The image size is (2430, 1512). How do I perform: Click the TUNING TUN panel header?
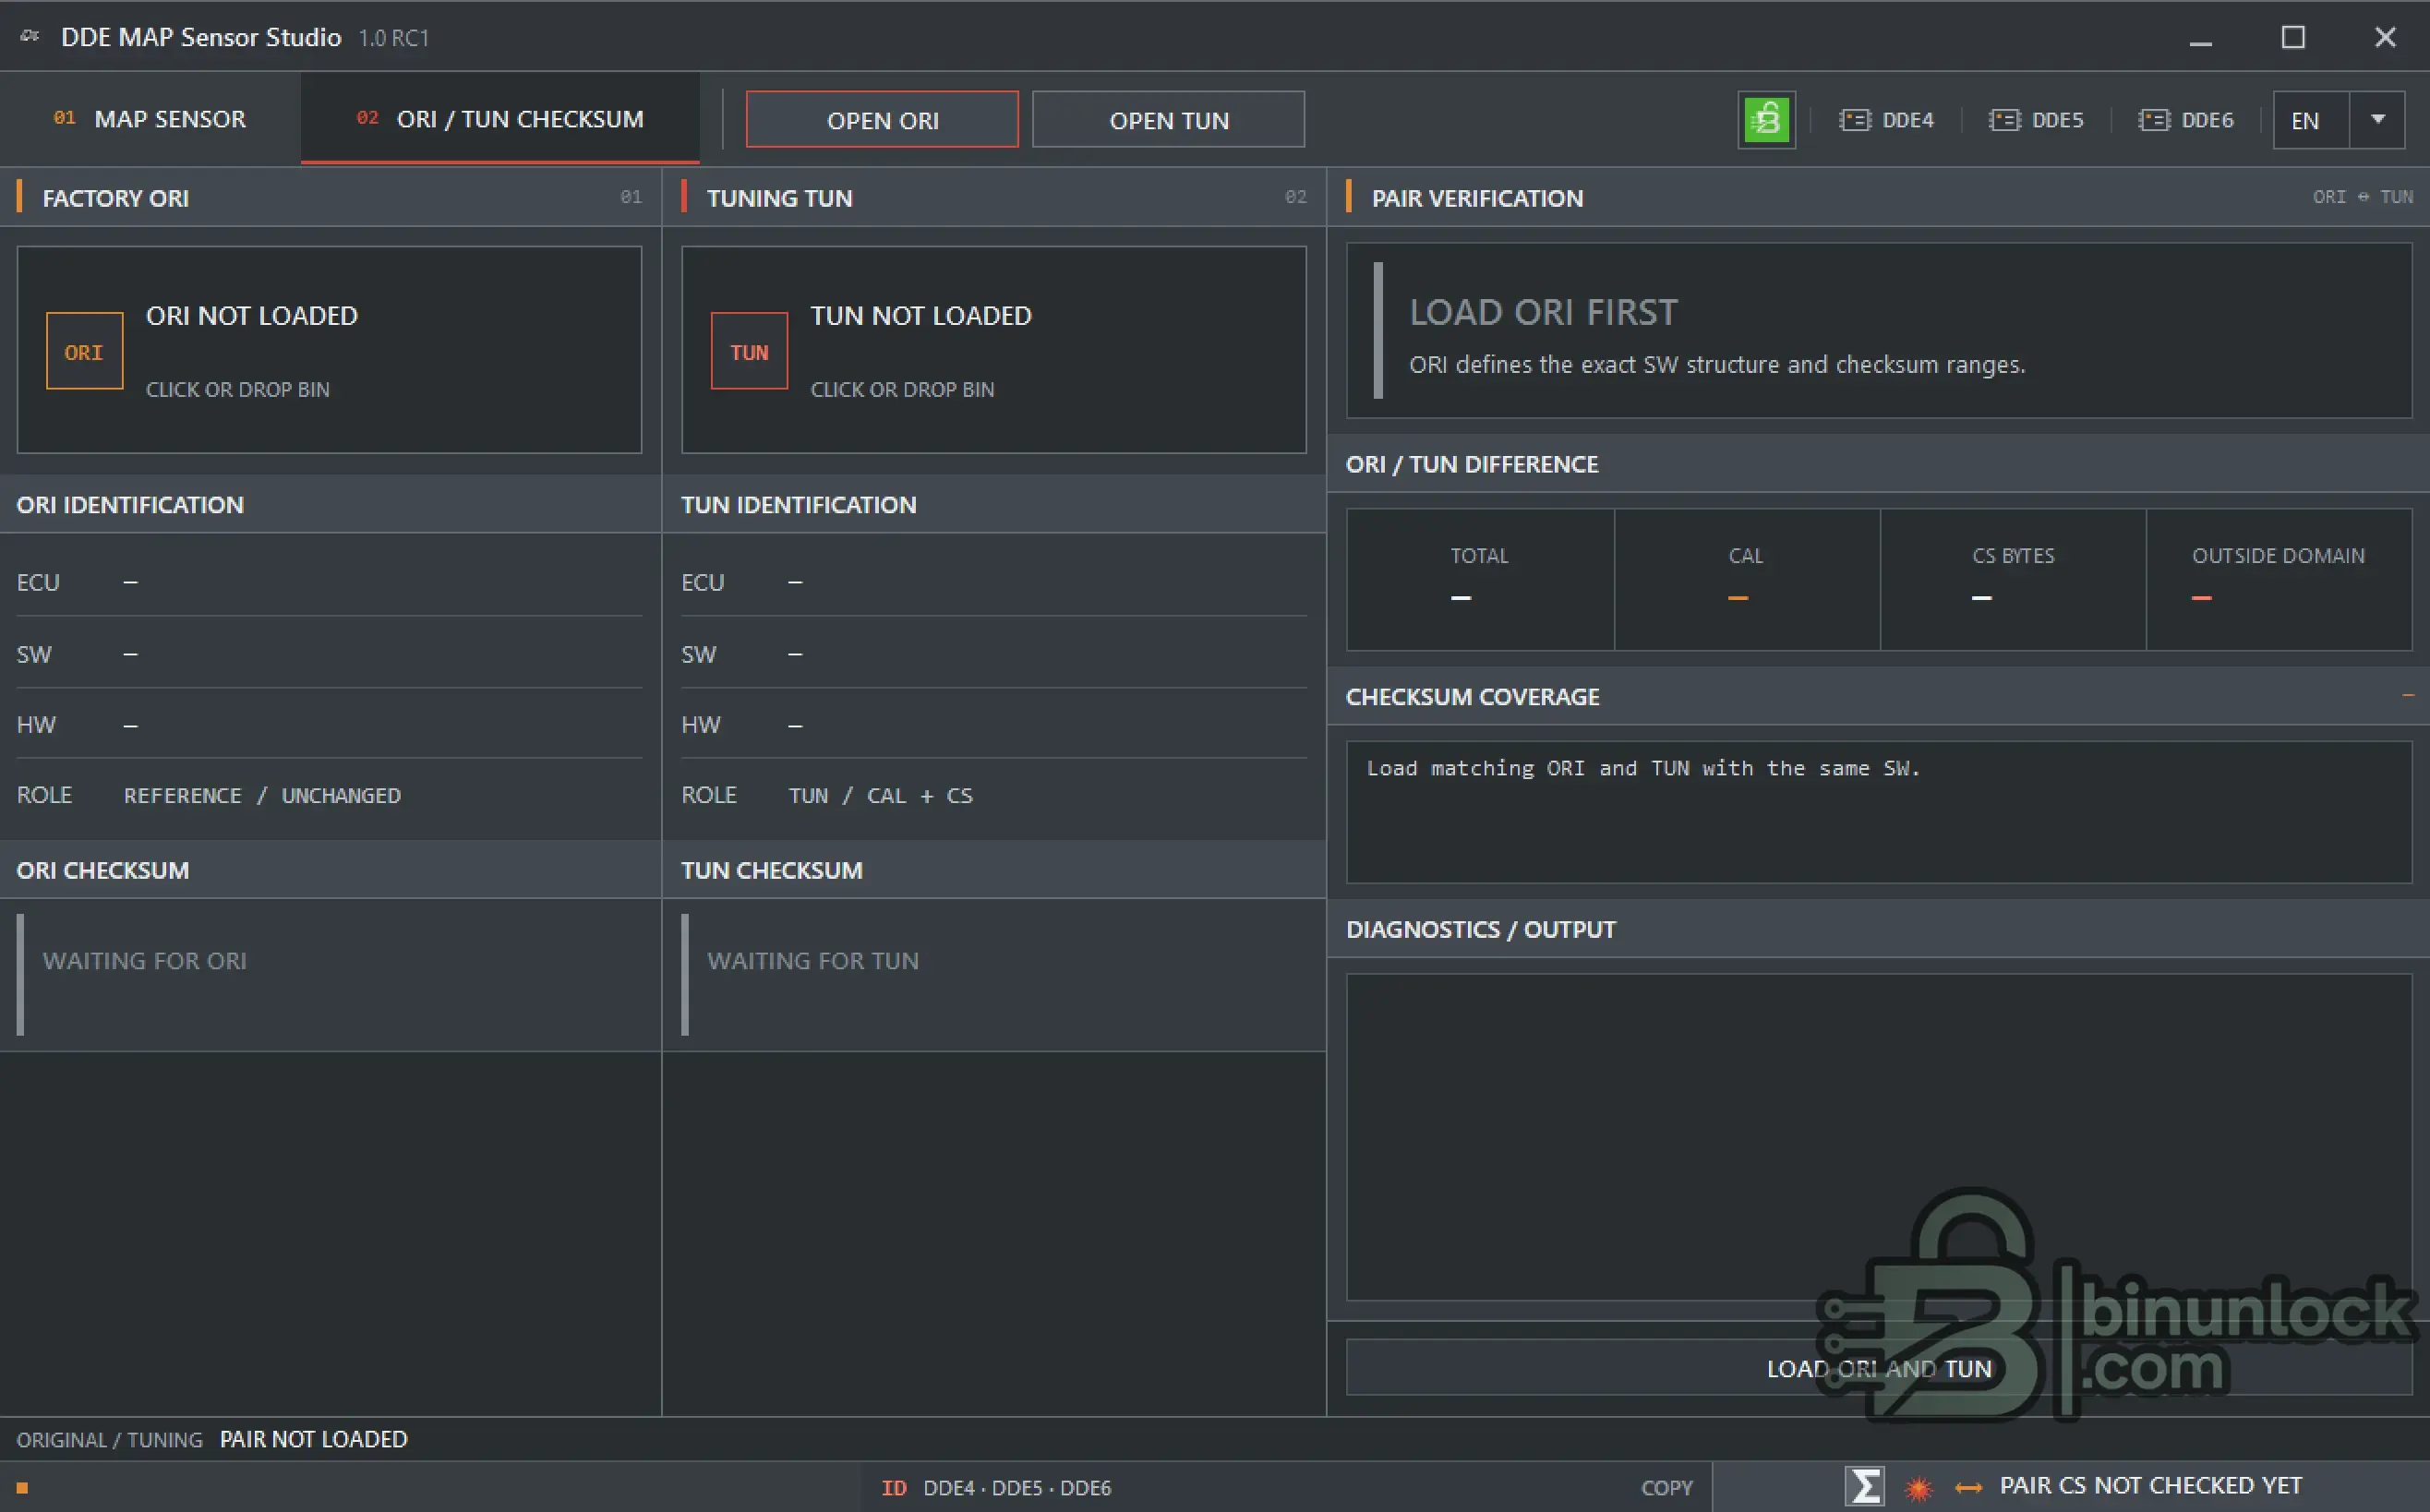pyautogui.click(x=994, y=197)
